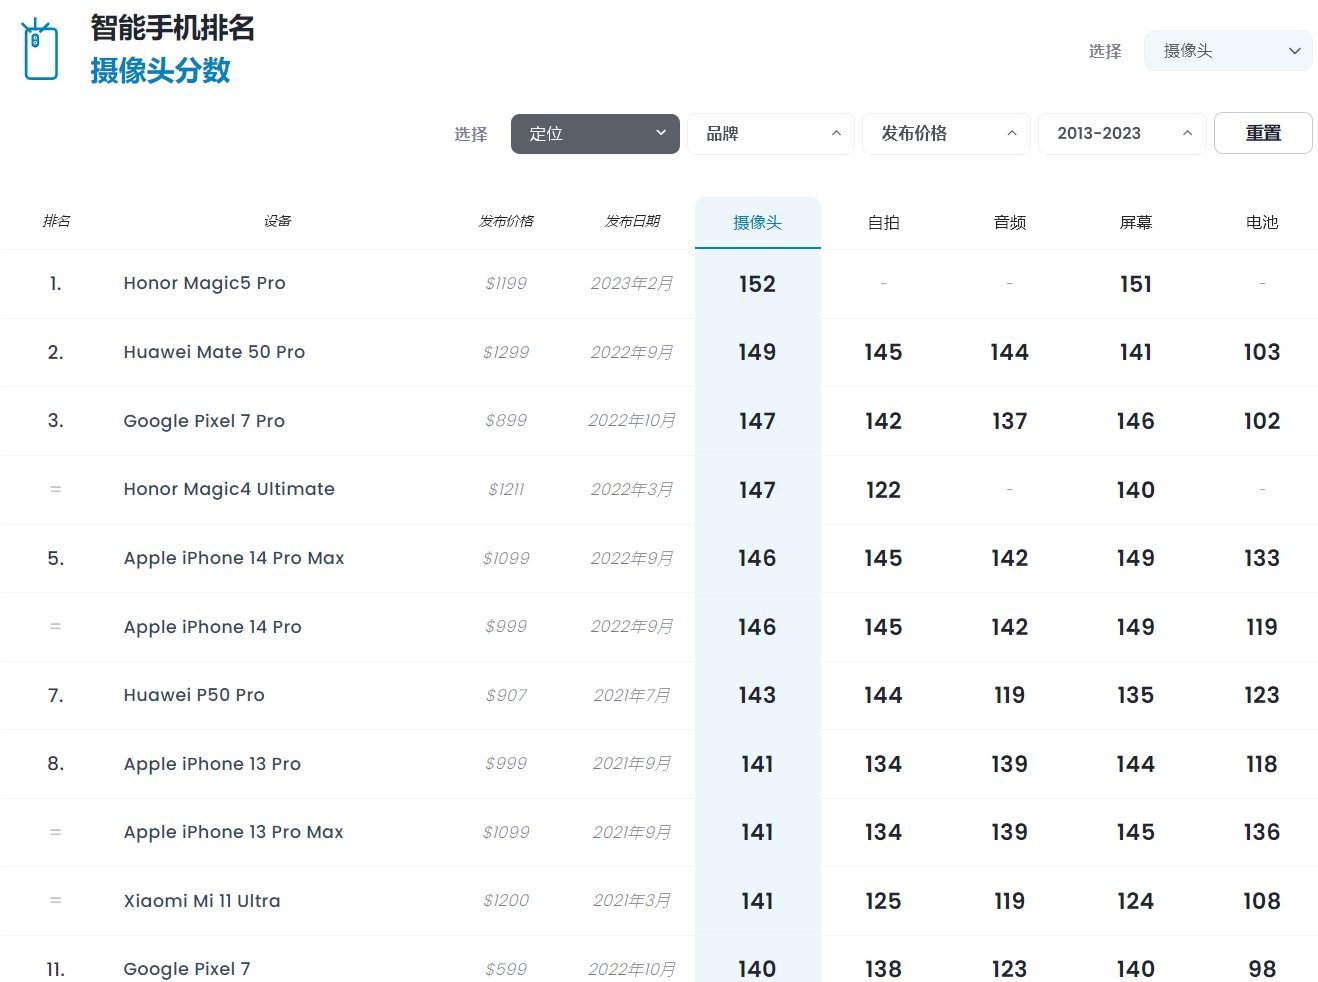Click audio score 137 for Google Pixel 7 Pro

point(1010,421)
